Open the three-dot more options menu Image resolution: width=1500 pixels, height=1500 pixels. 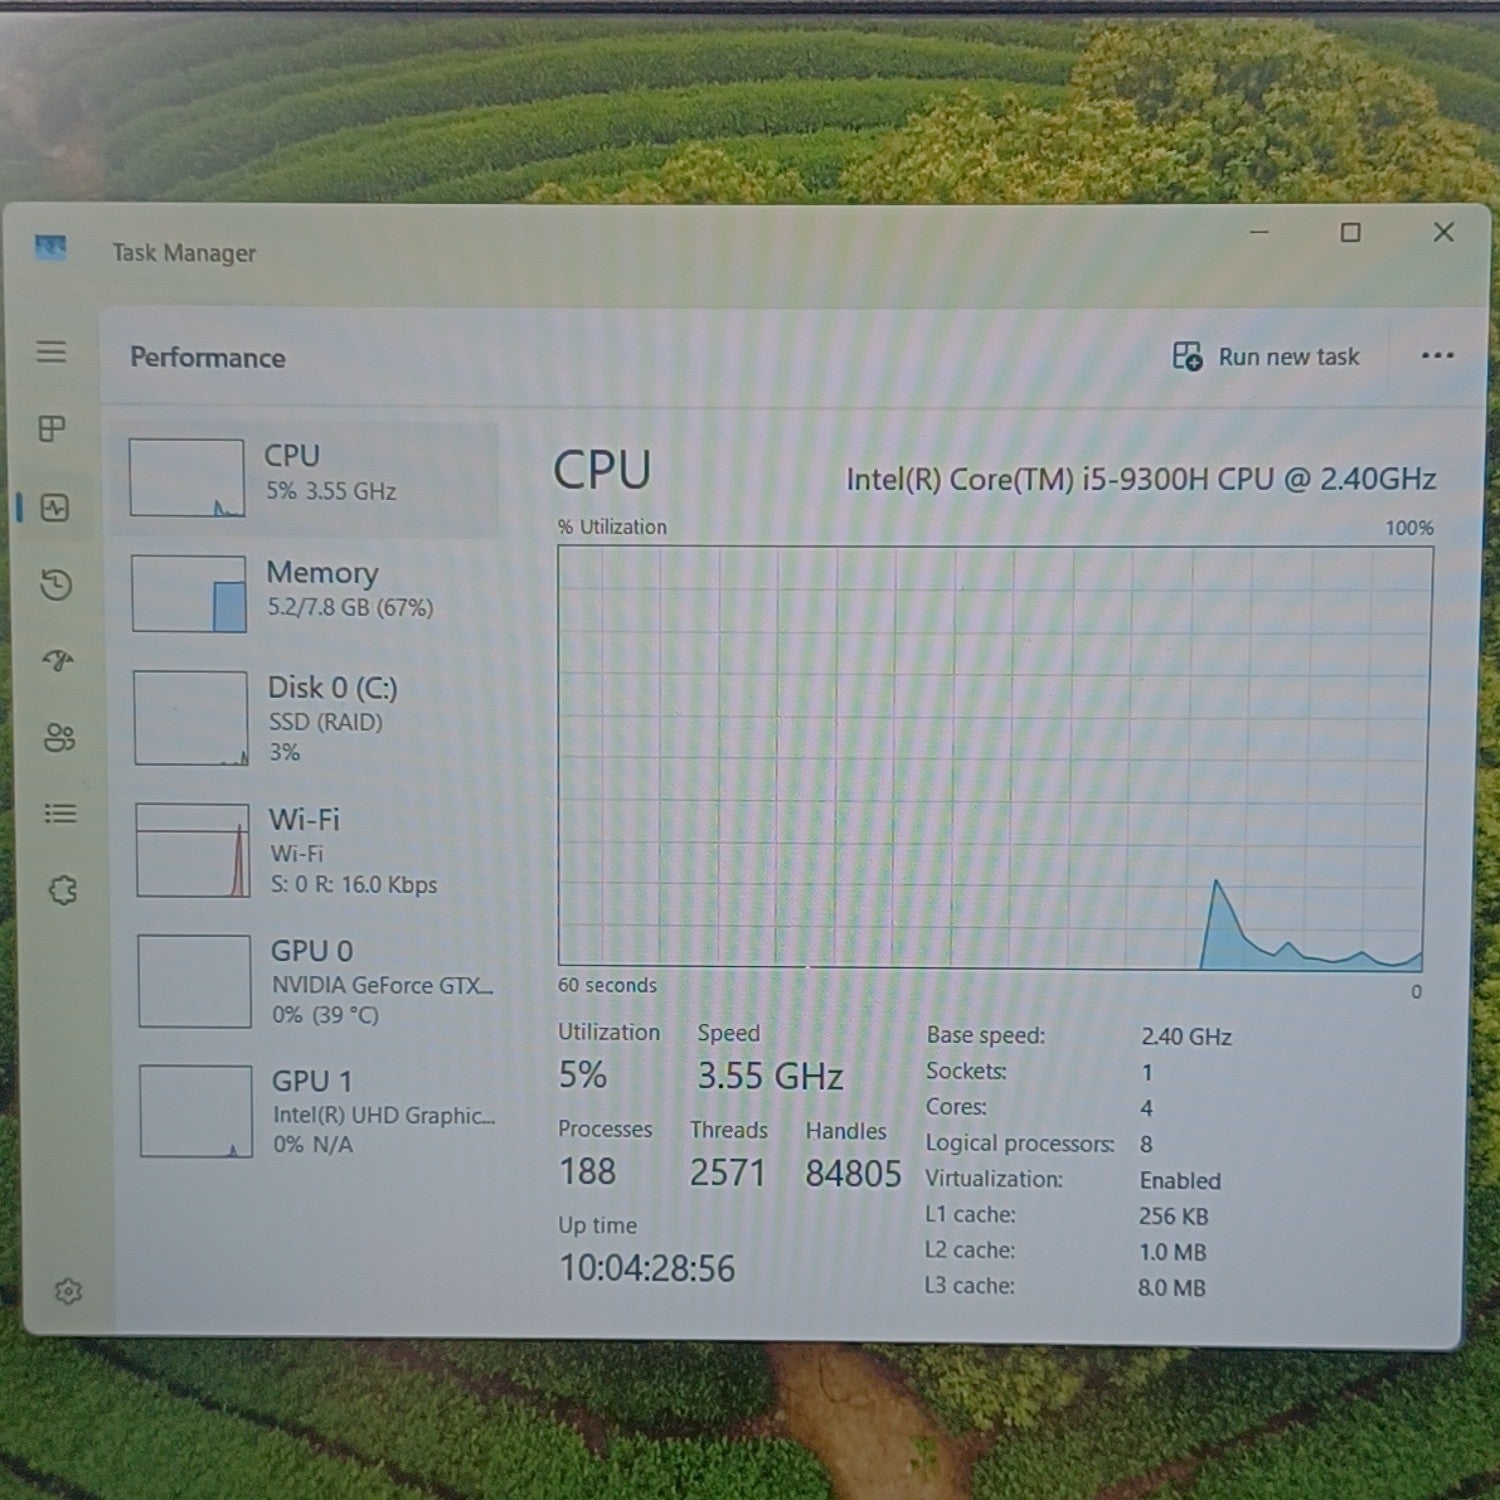(1437, 355)
